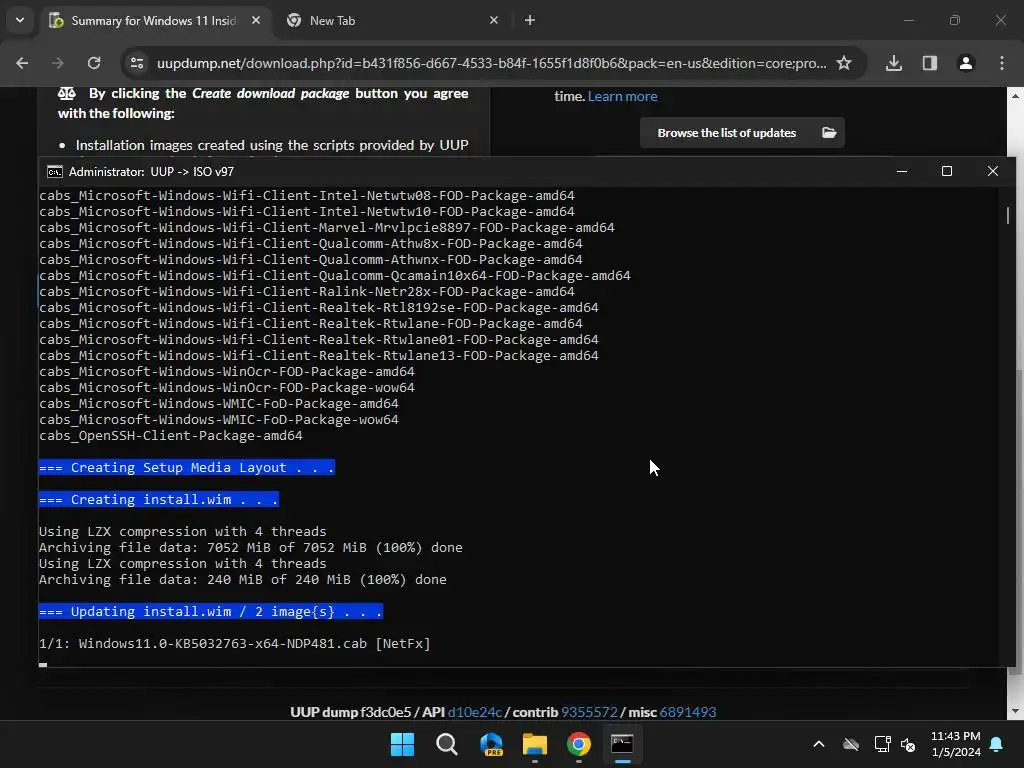Click the command prompt title bar icon
This screenshot has width=1024, height=768.
coord(55,172)
